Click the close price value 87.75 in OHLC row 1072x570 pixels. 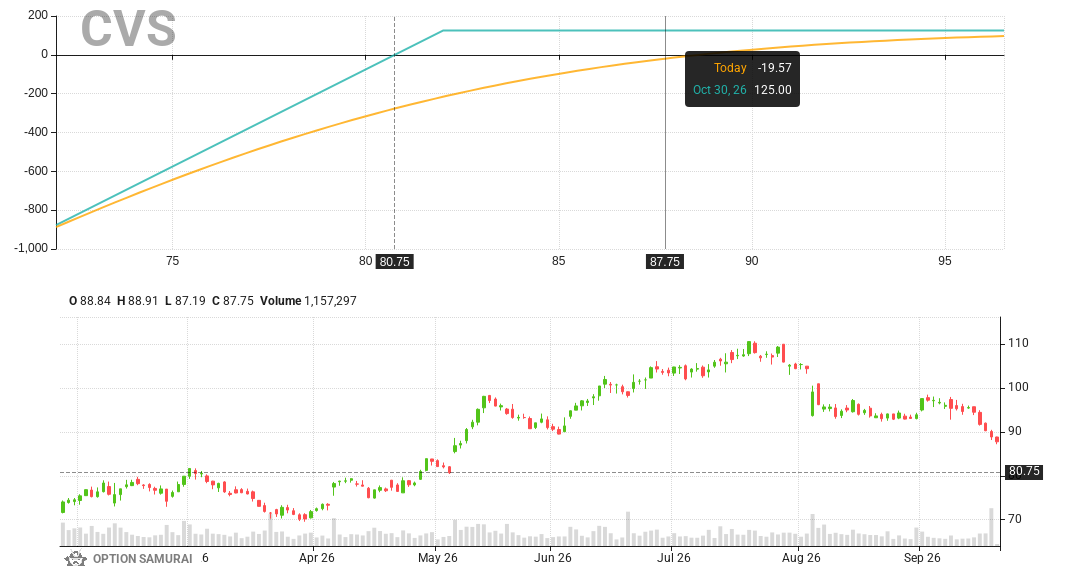click(x=238, y=301)
